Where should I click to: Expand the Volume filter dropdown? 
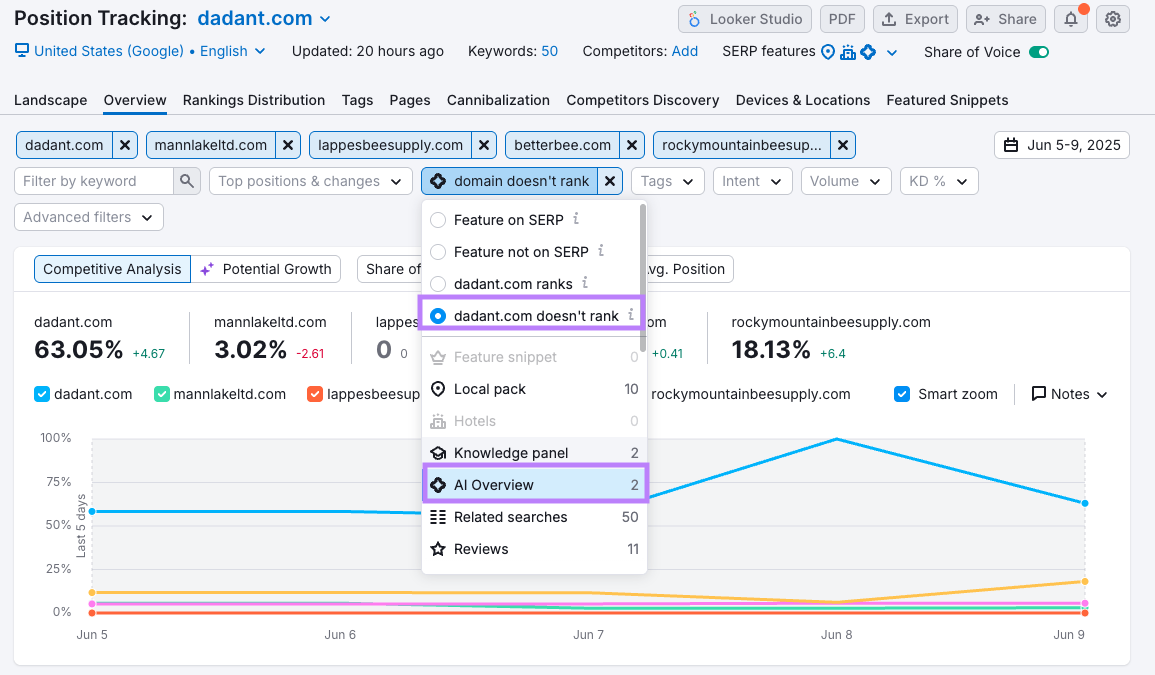tap(846, 181)
